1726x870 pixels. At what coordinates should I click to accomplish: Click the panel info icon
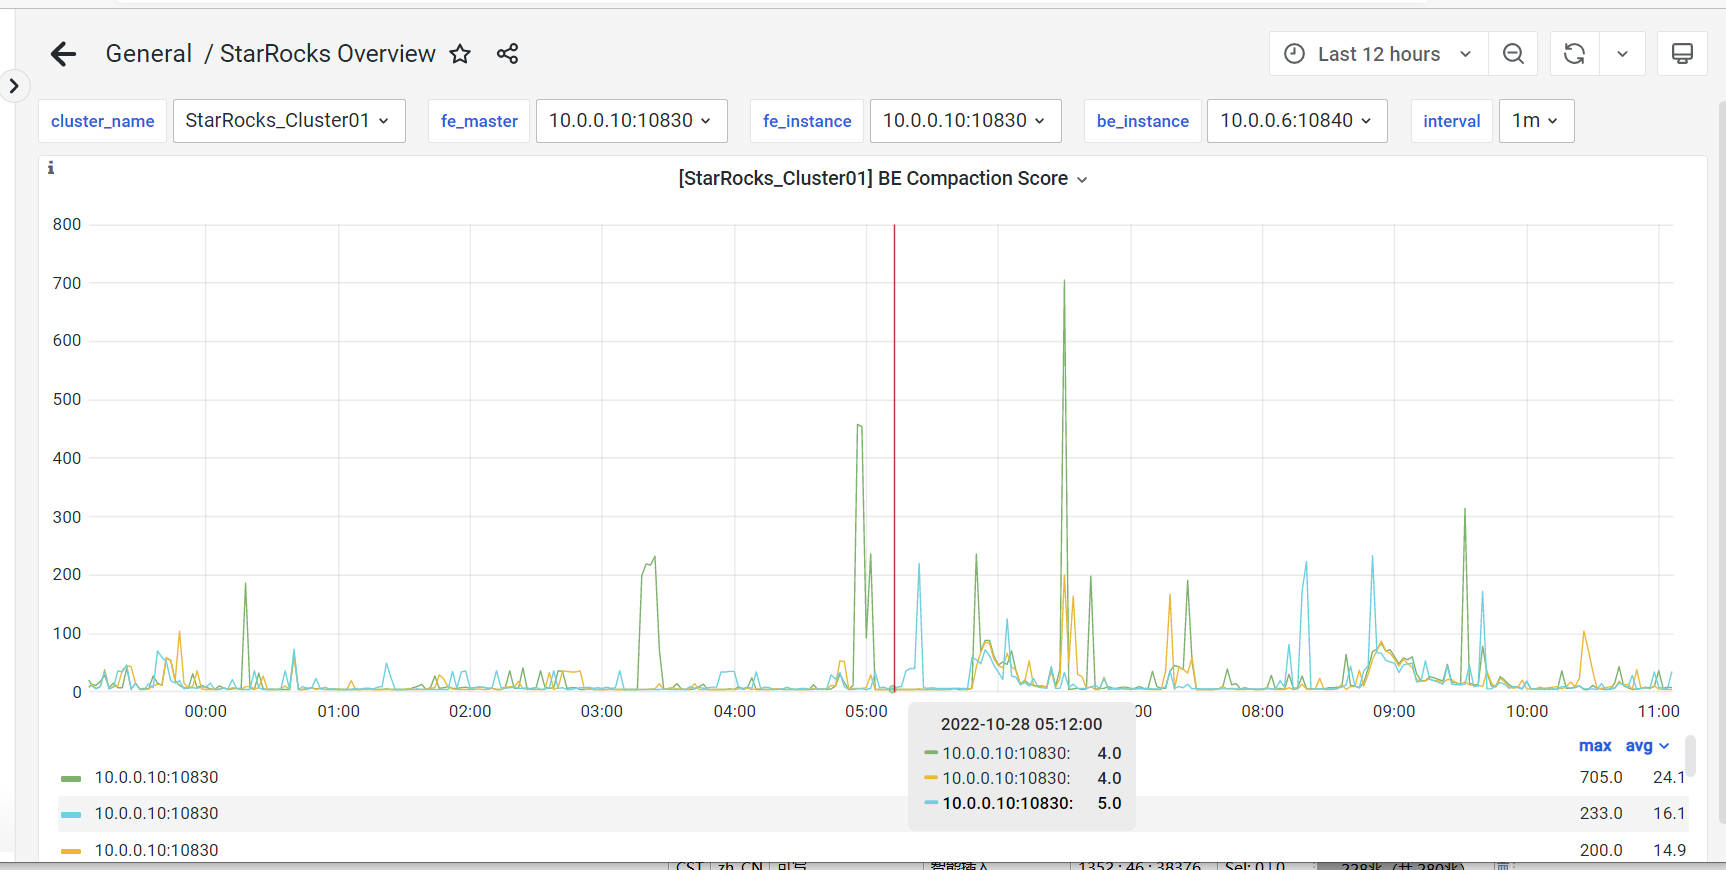[x=51, y=168]
